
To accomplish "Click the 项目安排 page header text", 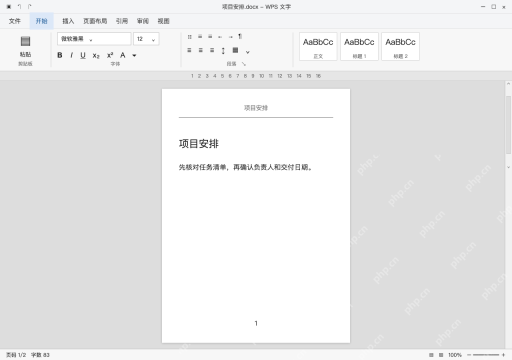I will tap(256, 108).
